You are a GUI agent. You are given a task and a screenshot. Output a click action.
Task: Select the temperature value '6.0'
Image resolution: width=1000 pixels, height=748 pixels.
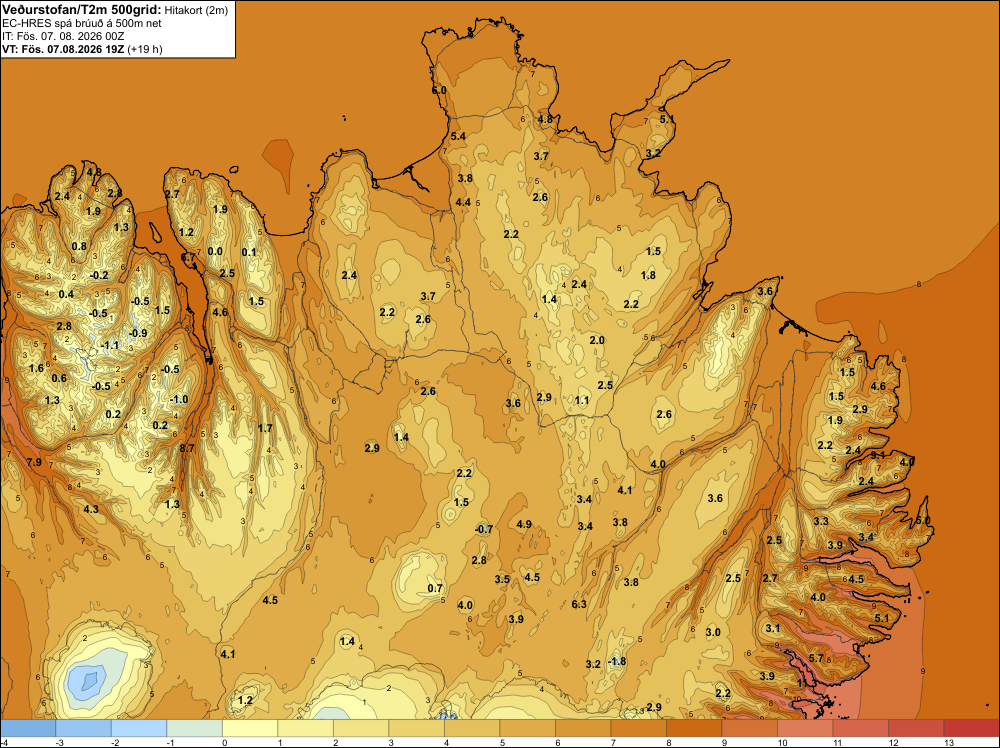click(439, 91)
